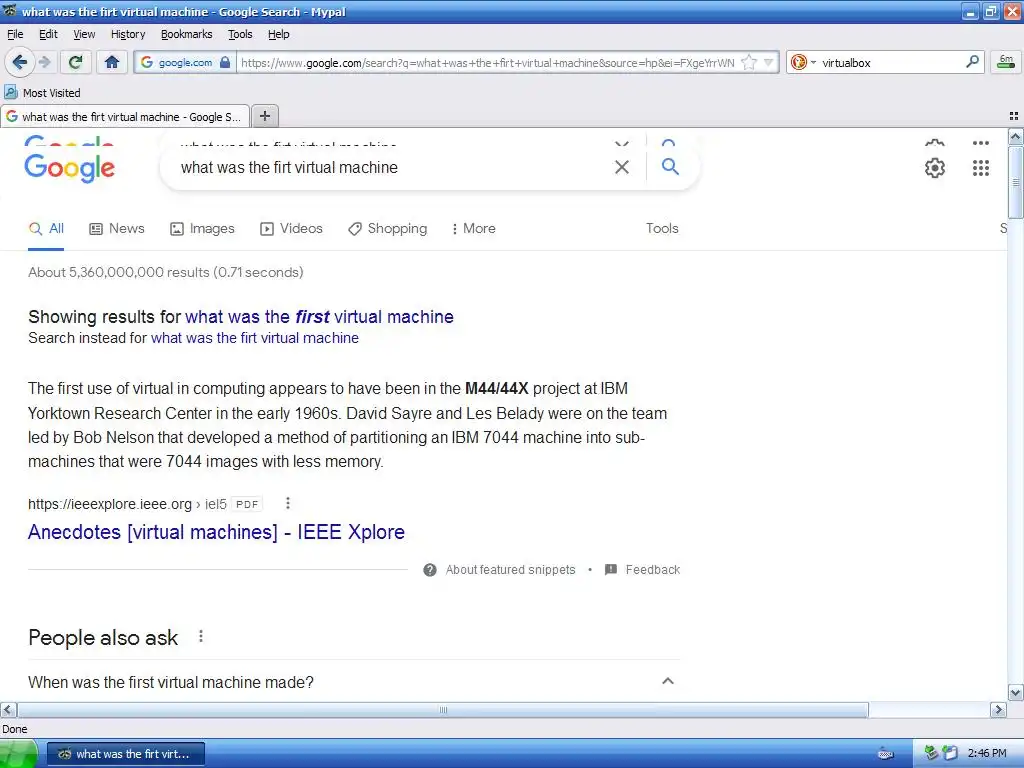Viewport: 1024px width, 768px height.
Task: Clear the Google search box with X
Action: tap(622, 167)
